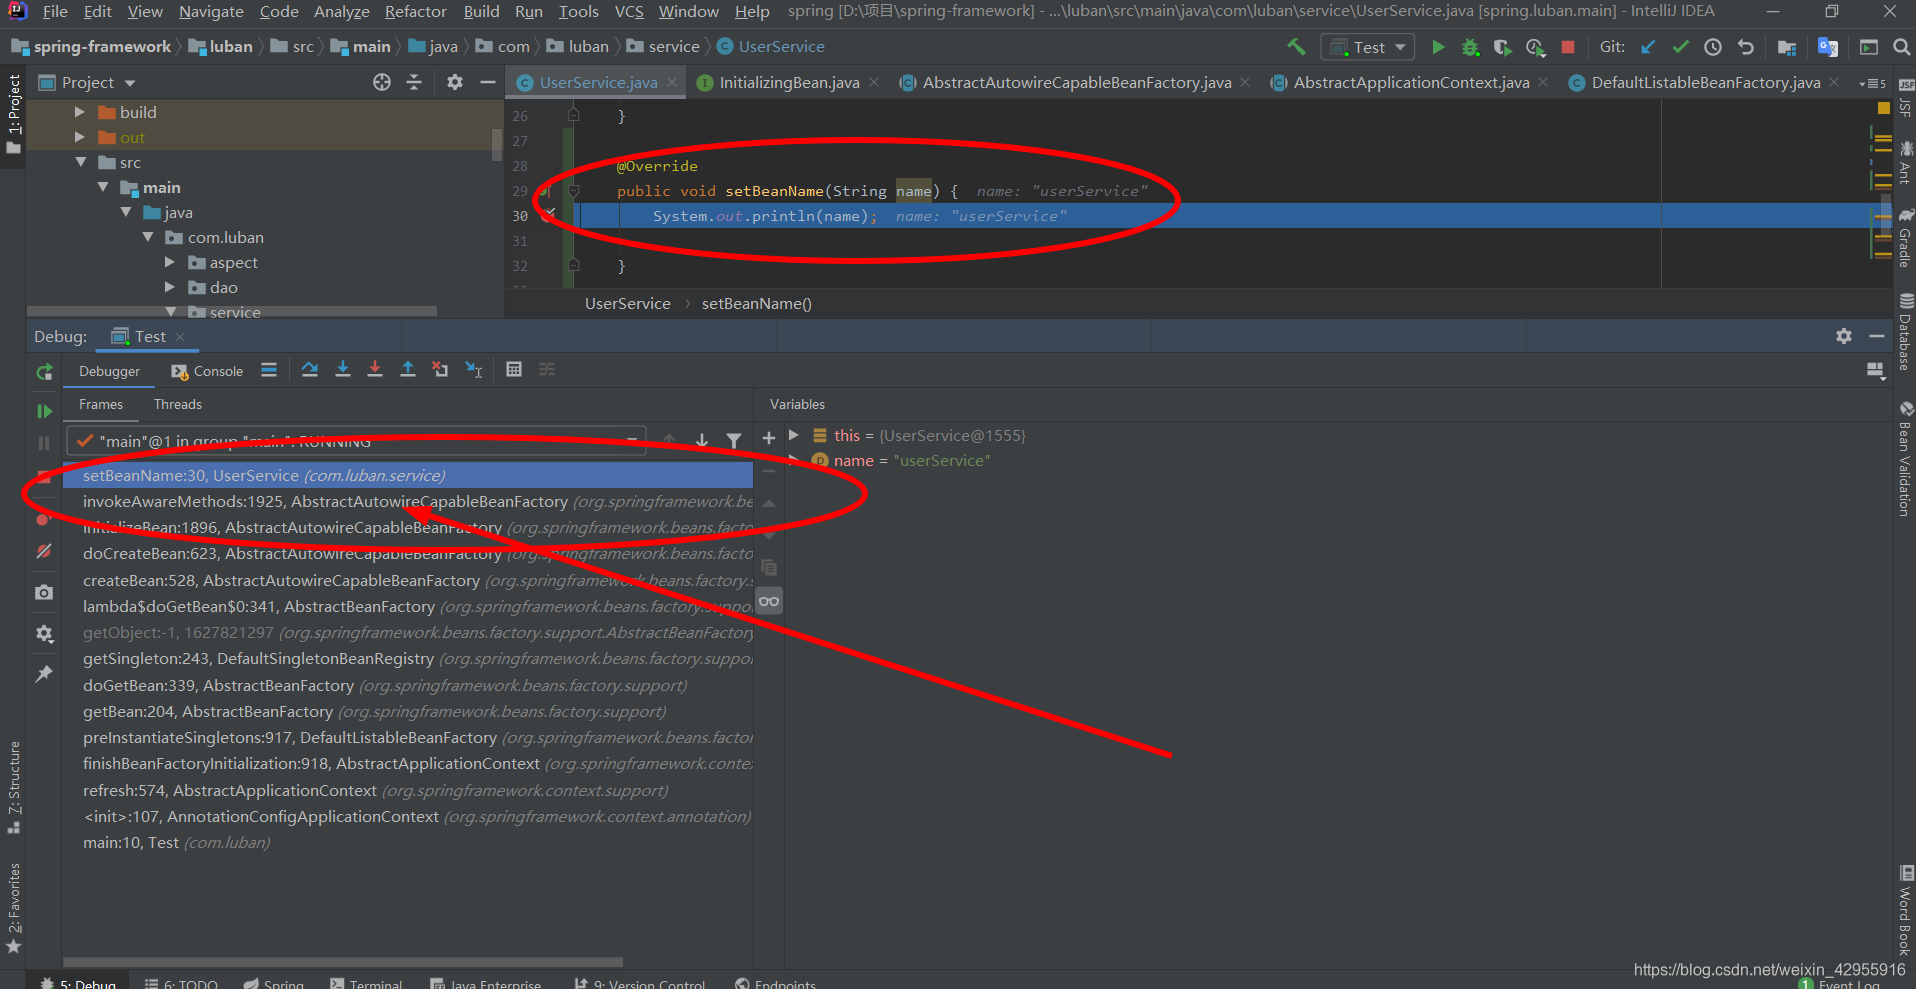Step Into the current method call
The height and width of the screenshot is (989, 1916).
click(x=343, y=369)
